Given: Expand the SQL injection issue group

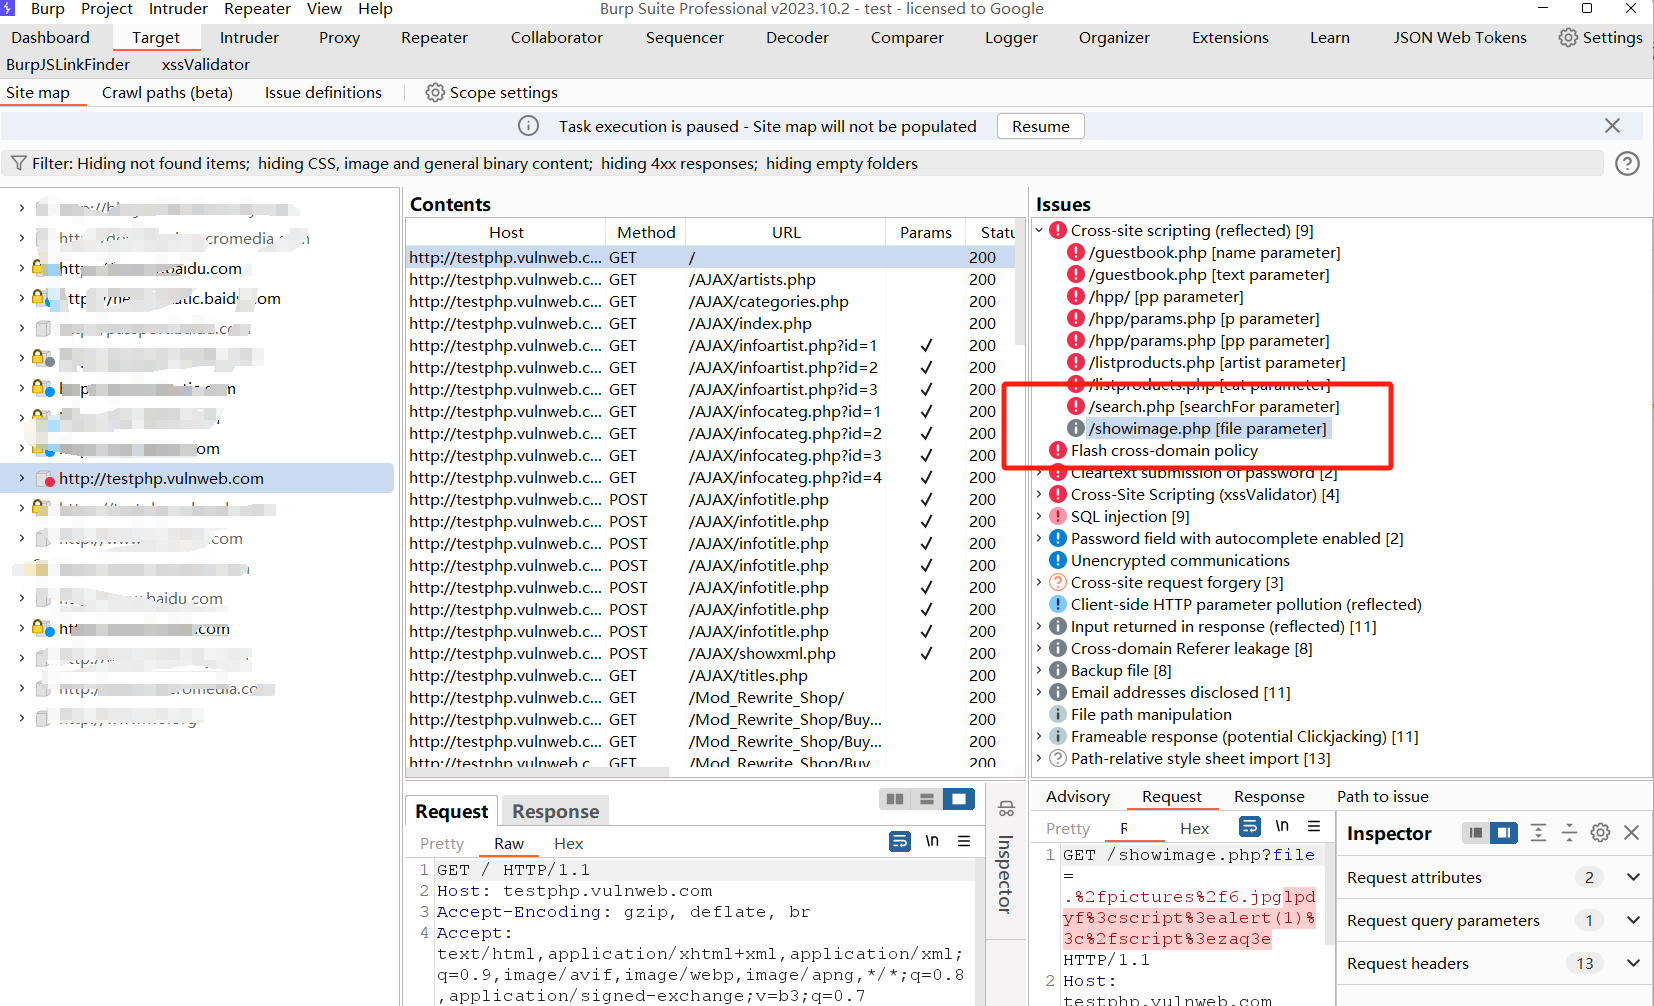Looking at the screenshot, I should pyautogui.click(x=1039, y=517).
